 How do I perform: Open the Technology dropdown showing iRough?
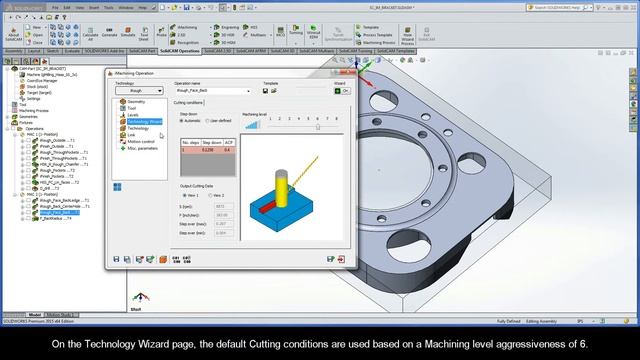pyautogui.click(x=139, y=91)
